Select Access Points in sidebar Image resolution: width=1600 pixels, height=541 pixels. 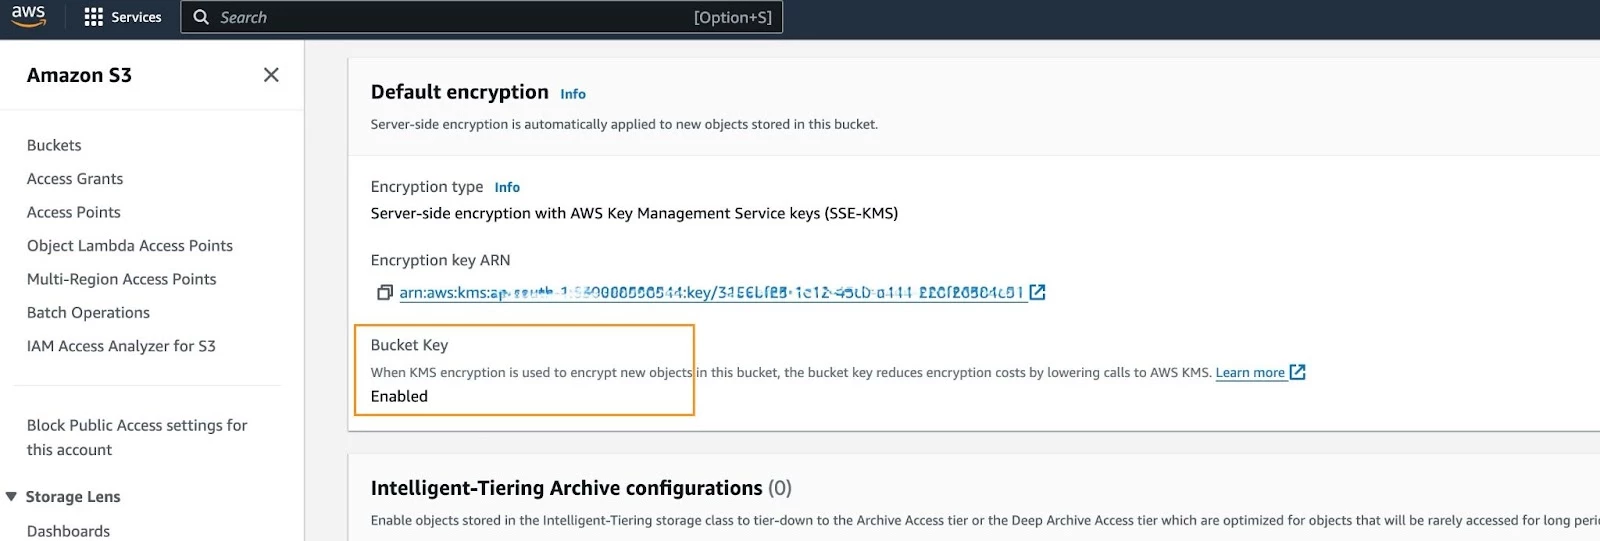[x=74, y=212]
